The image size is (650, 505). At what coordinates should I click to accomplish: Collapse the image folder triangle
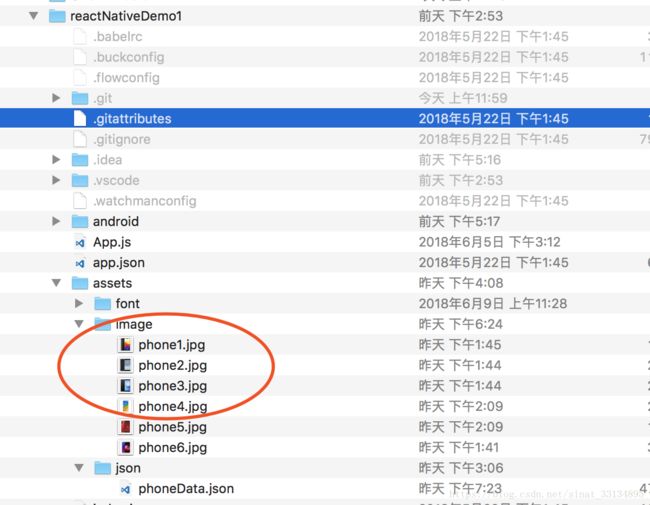79,324
